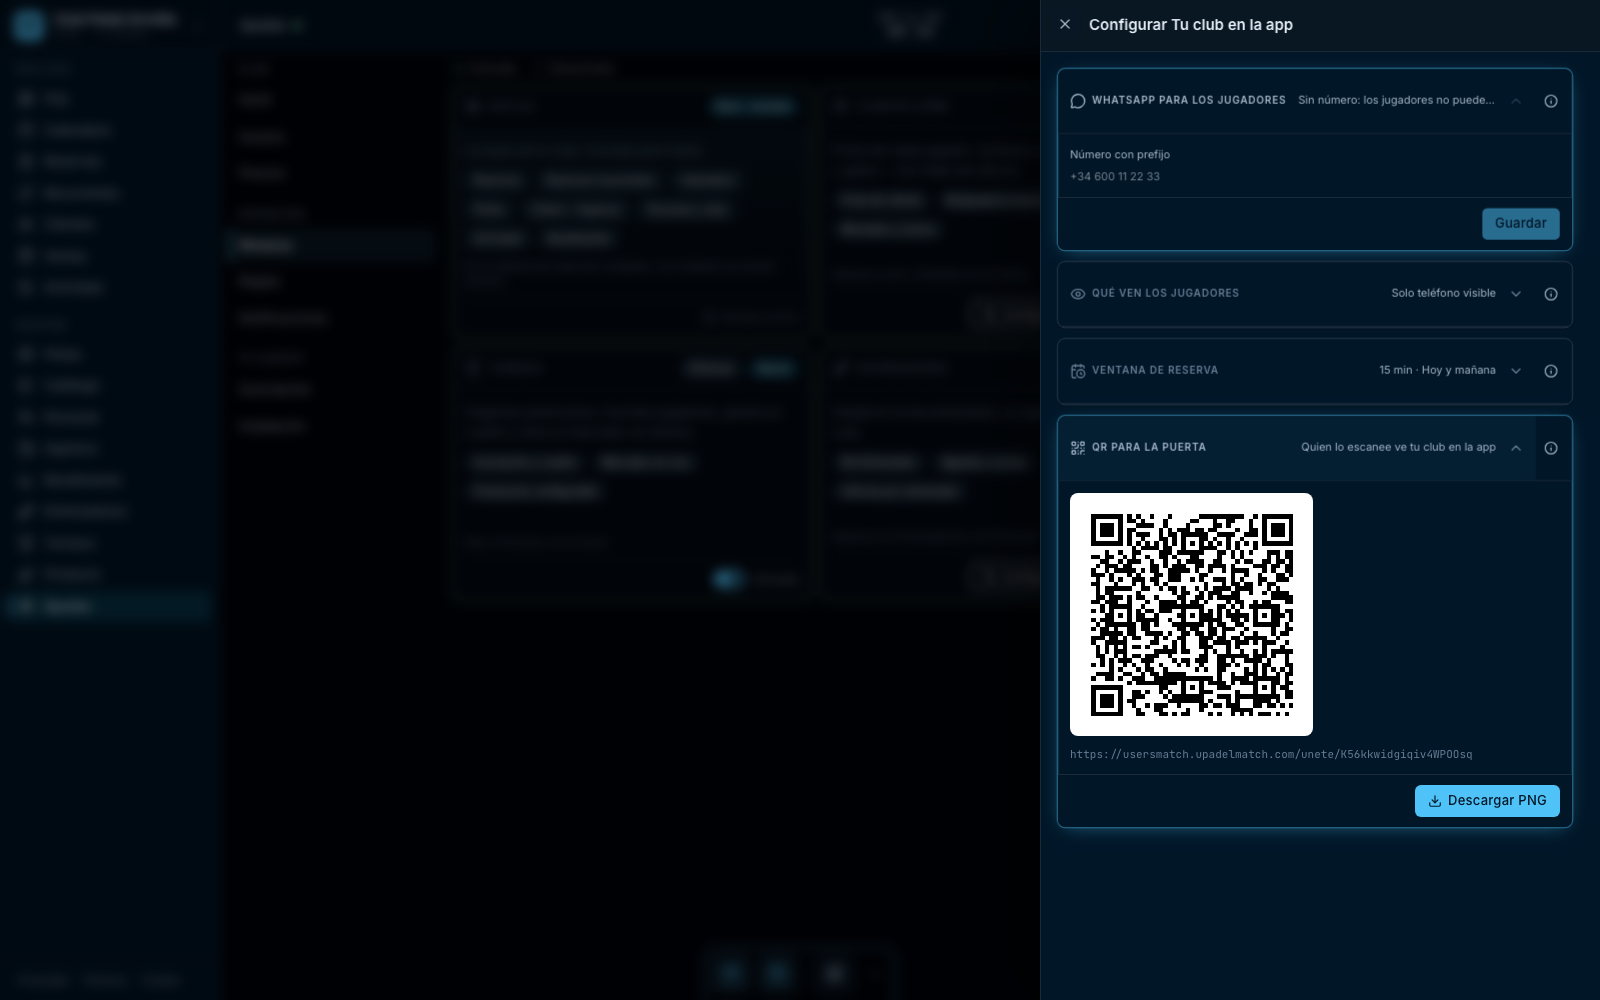Show info for Qué ven los jugadores
Image resolution: width=1600 pixels, height=1000 pixels.
tap(1551, 294)
